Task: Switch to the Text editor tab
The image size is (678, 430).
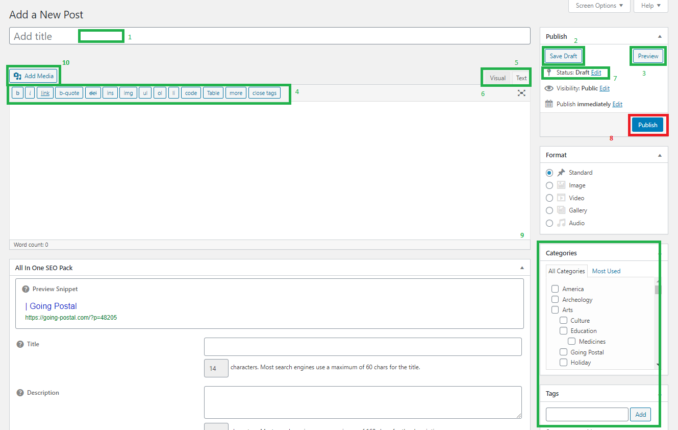Action: pos(521,78)
